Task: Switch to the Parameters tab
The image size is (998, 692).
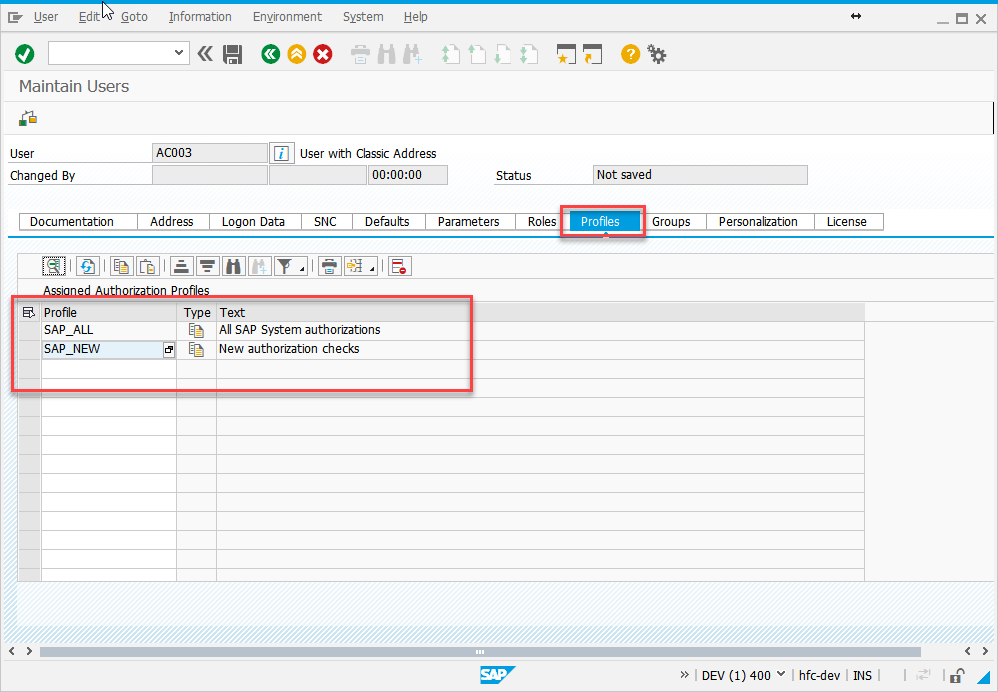Action: pyautogui.click(x=468, y=222)
